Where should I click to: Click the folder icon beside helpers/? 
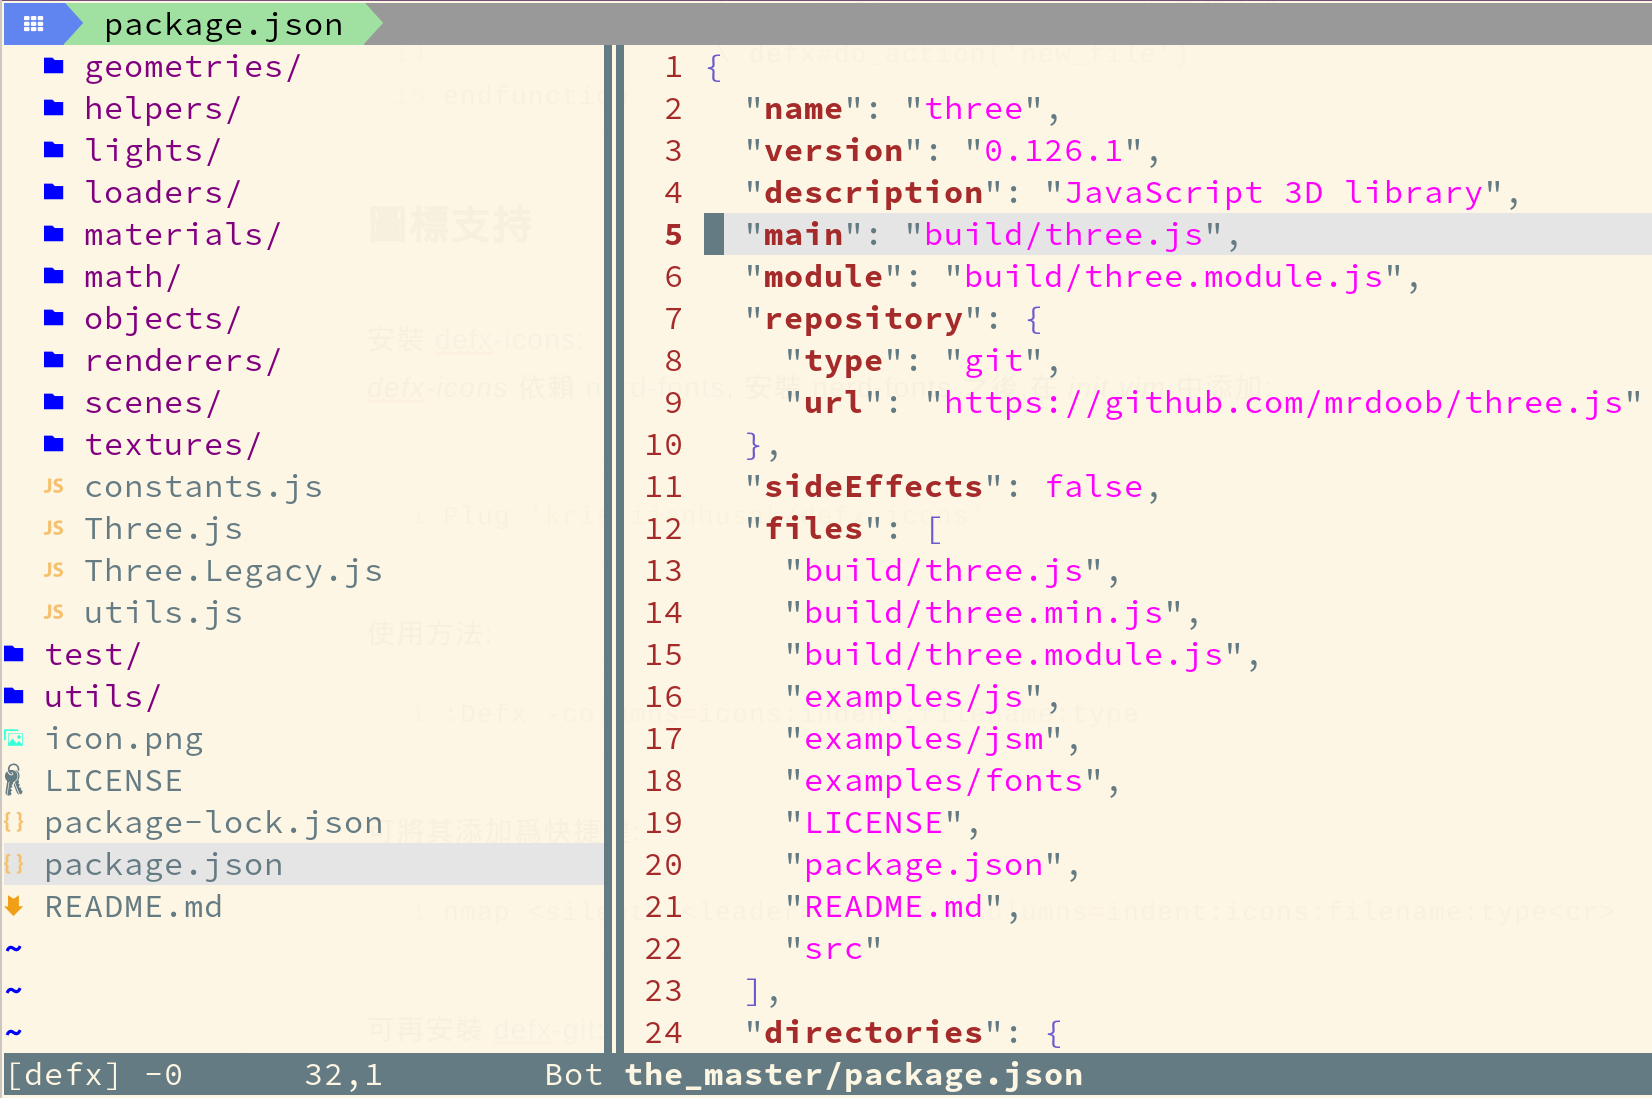tap(54, 108)
